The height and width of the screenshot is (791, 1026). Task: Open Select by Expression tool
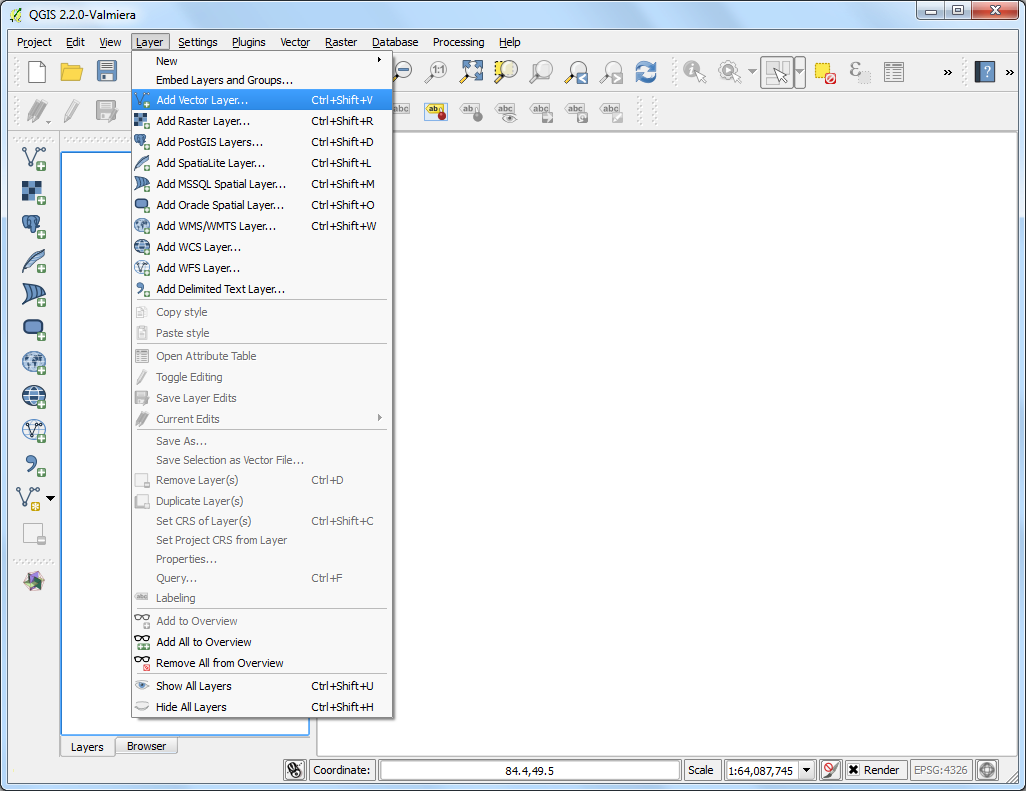click(859, 71)
